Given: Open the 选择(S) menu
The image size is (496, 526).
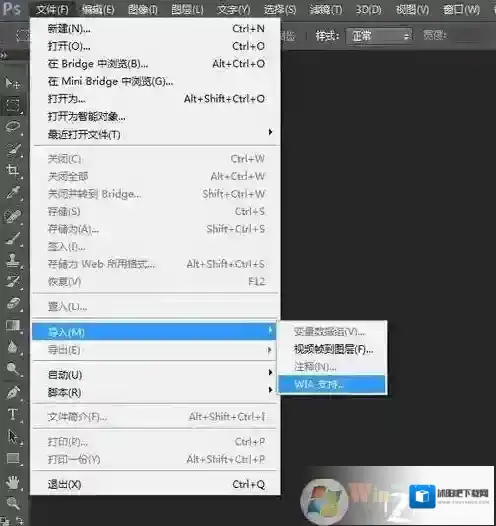Looking at the screenshot, I should (280, 9).
